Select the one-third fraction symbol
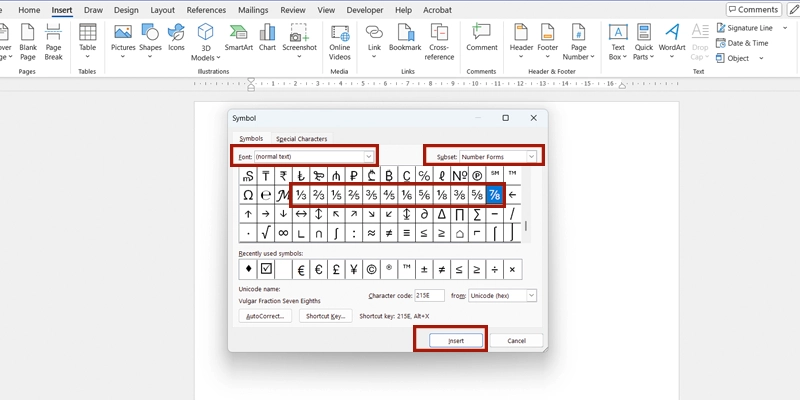 (x=301, y=195)
